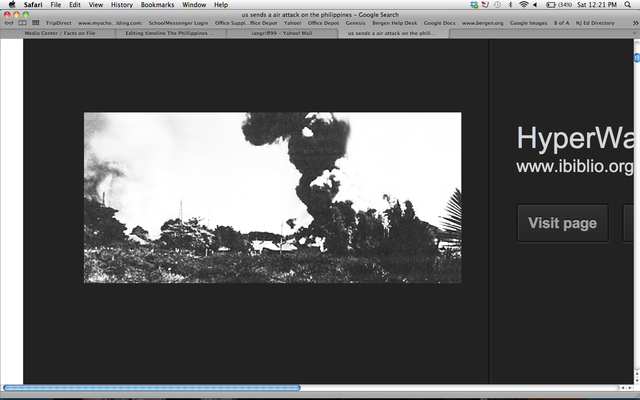
Task: Open the volume control menu
Action: [536, 5]
